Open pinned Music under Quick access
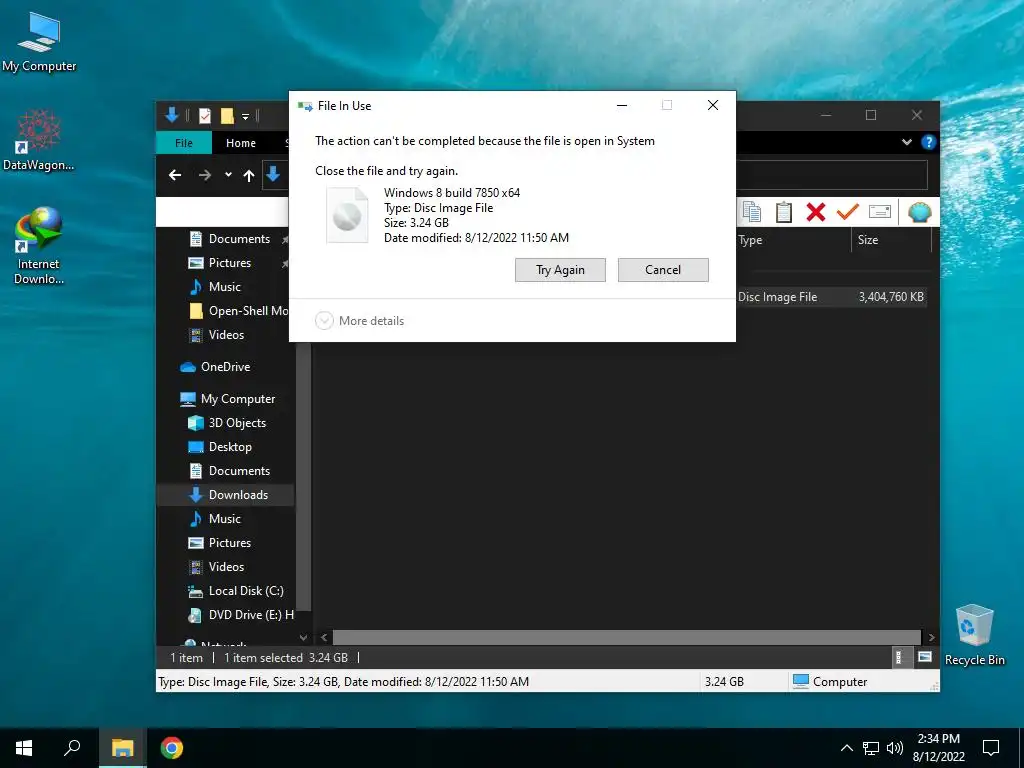Screen dimensions: 1024x768 pyautogui.click(x=225, y=287)
